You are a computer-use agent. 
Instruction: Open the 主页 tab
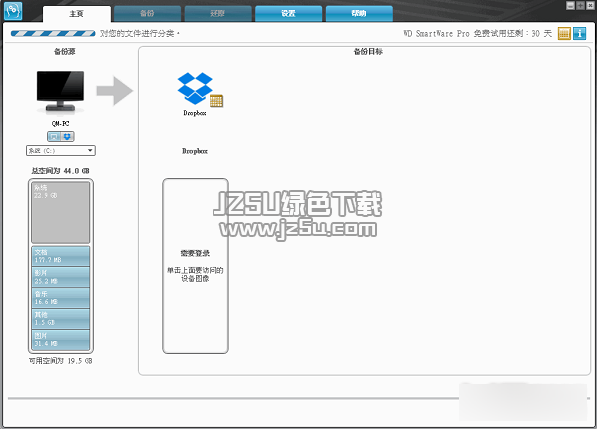point(77,14)
